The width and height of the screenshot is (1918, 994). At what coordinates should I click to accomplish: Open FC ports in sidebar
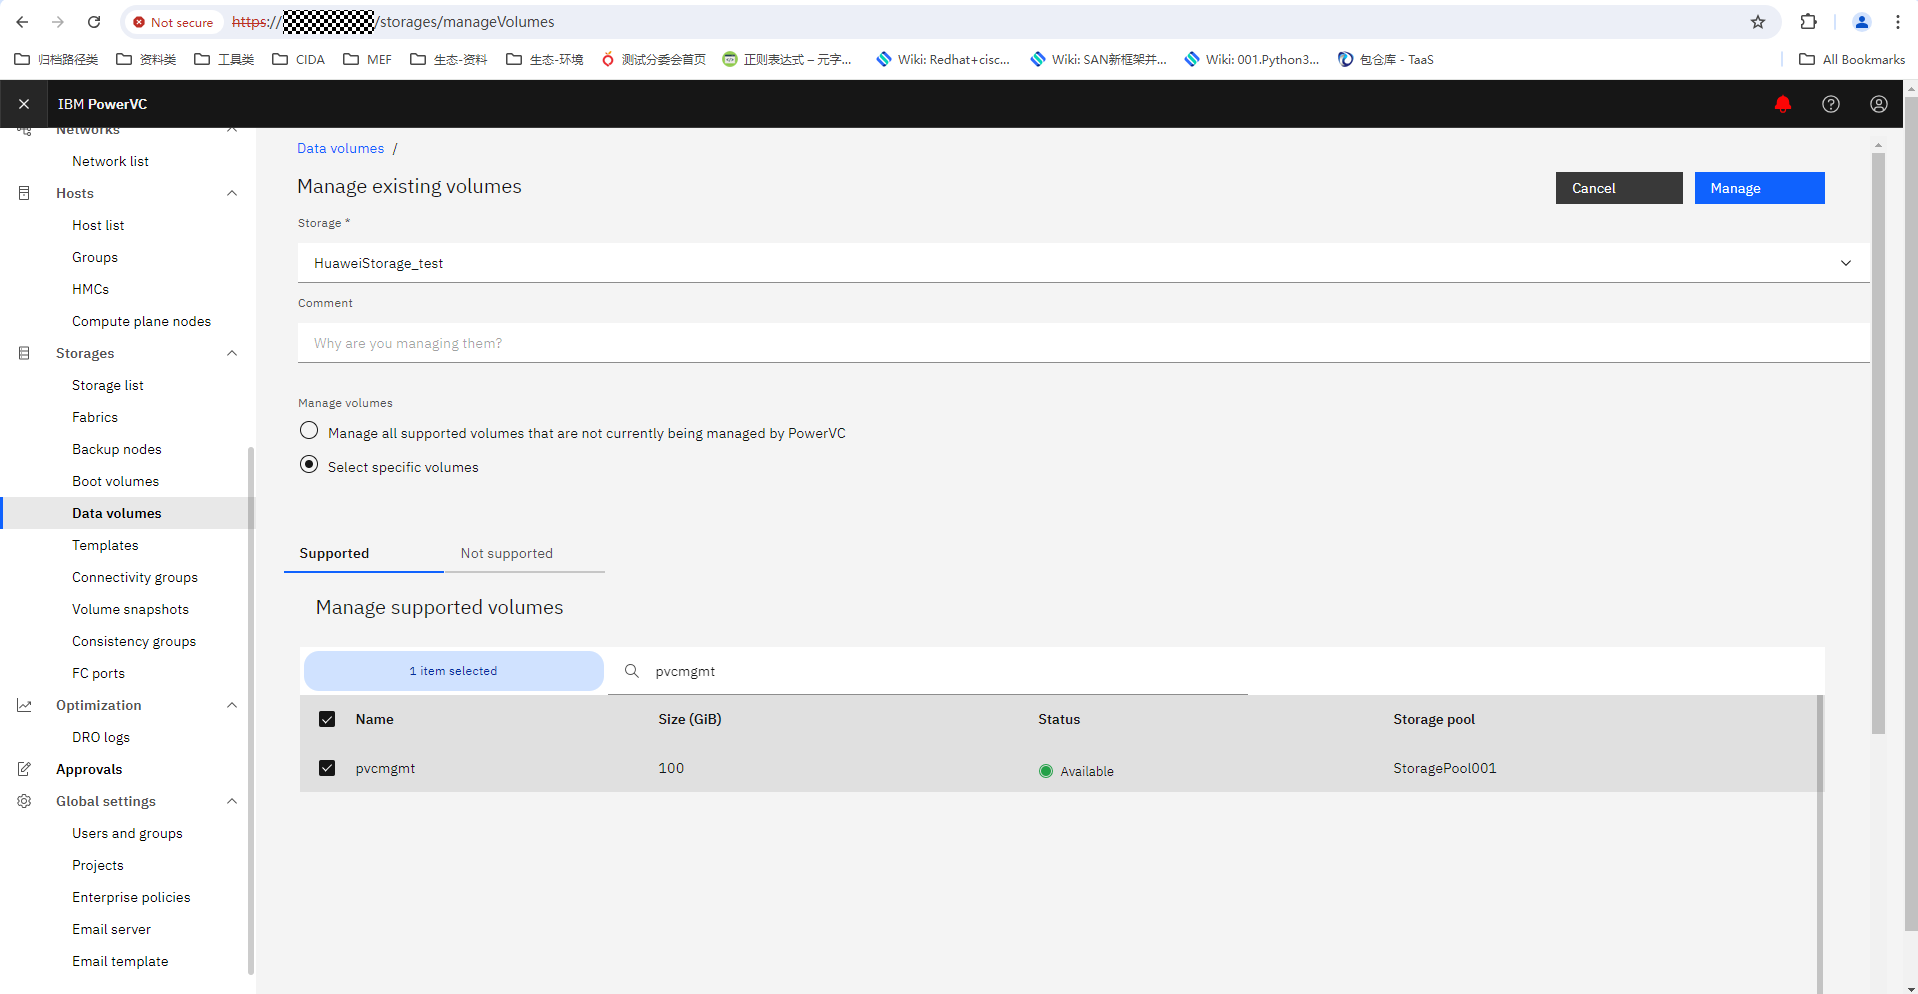pos(98,673)
